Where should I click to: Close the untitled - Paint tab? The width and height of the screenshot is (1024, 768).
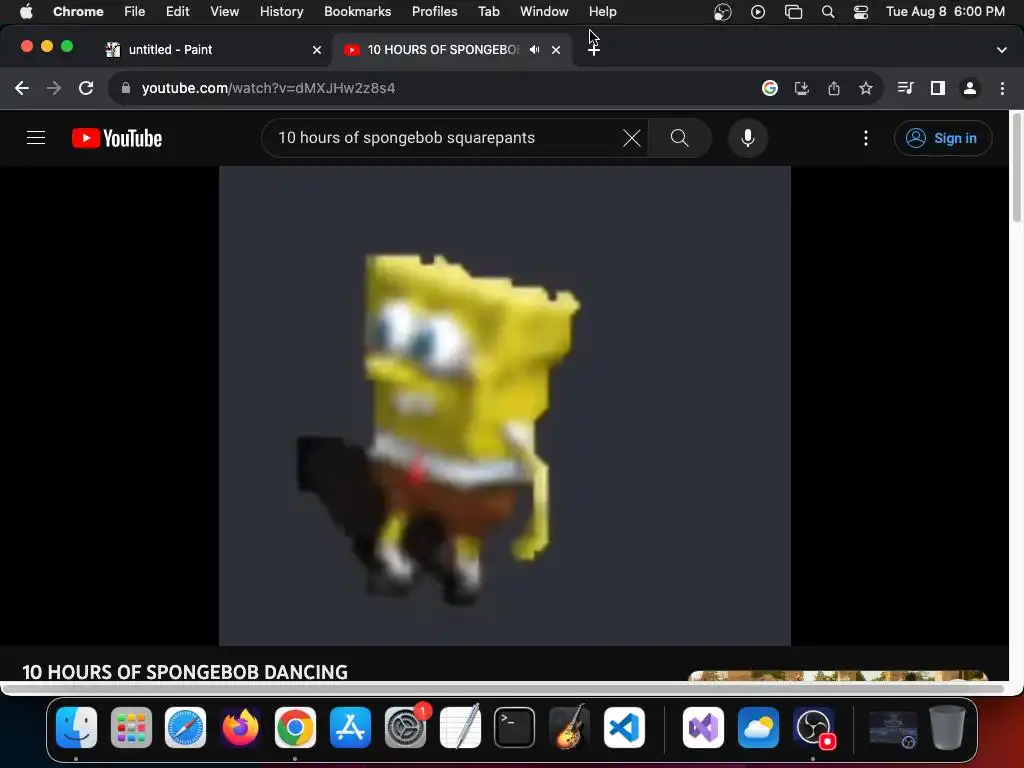317,50
